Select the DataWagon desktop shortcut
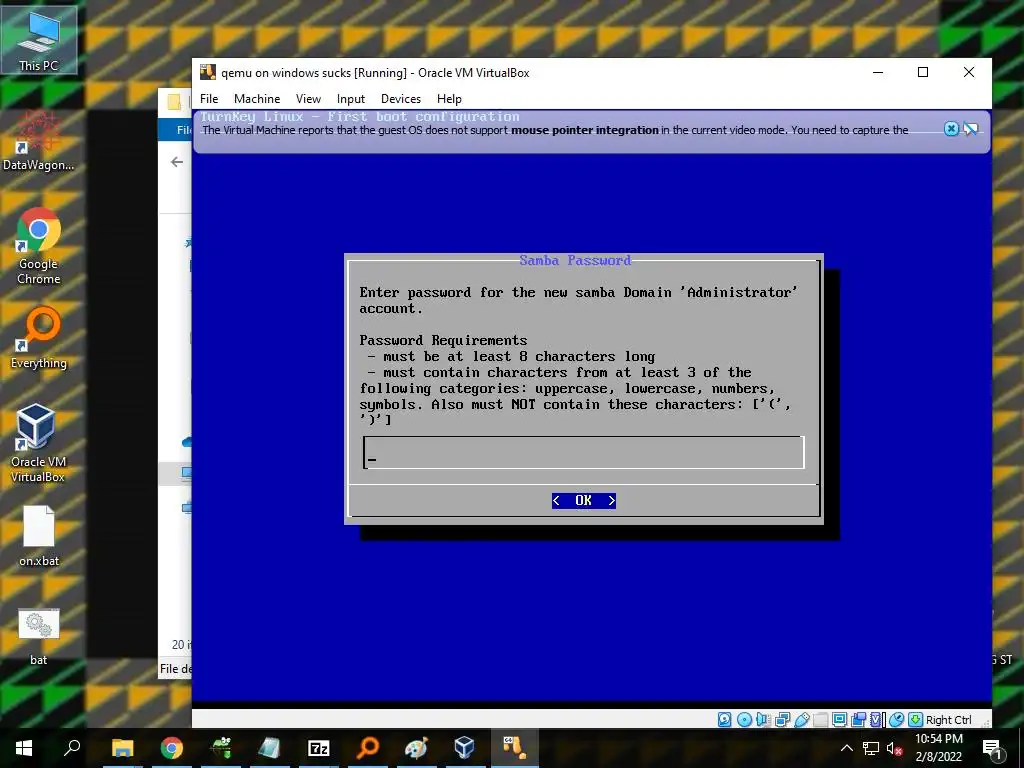 point(39,141)
